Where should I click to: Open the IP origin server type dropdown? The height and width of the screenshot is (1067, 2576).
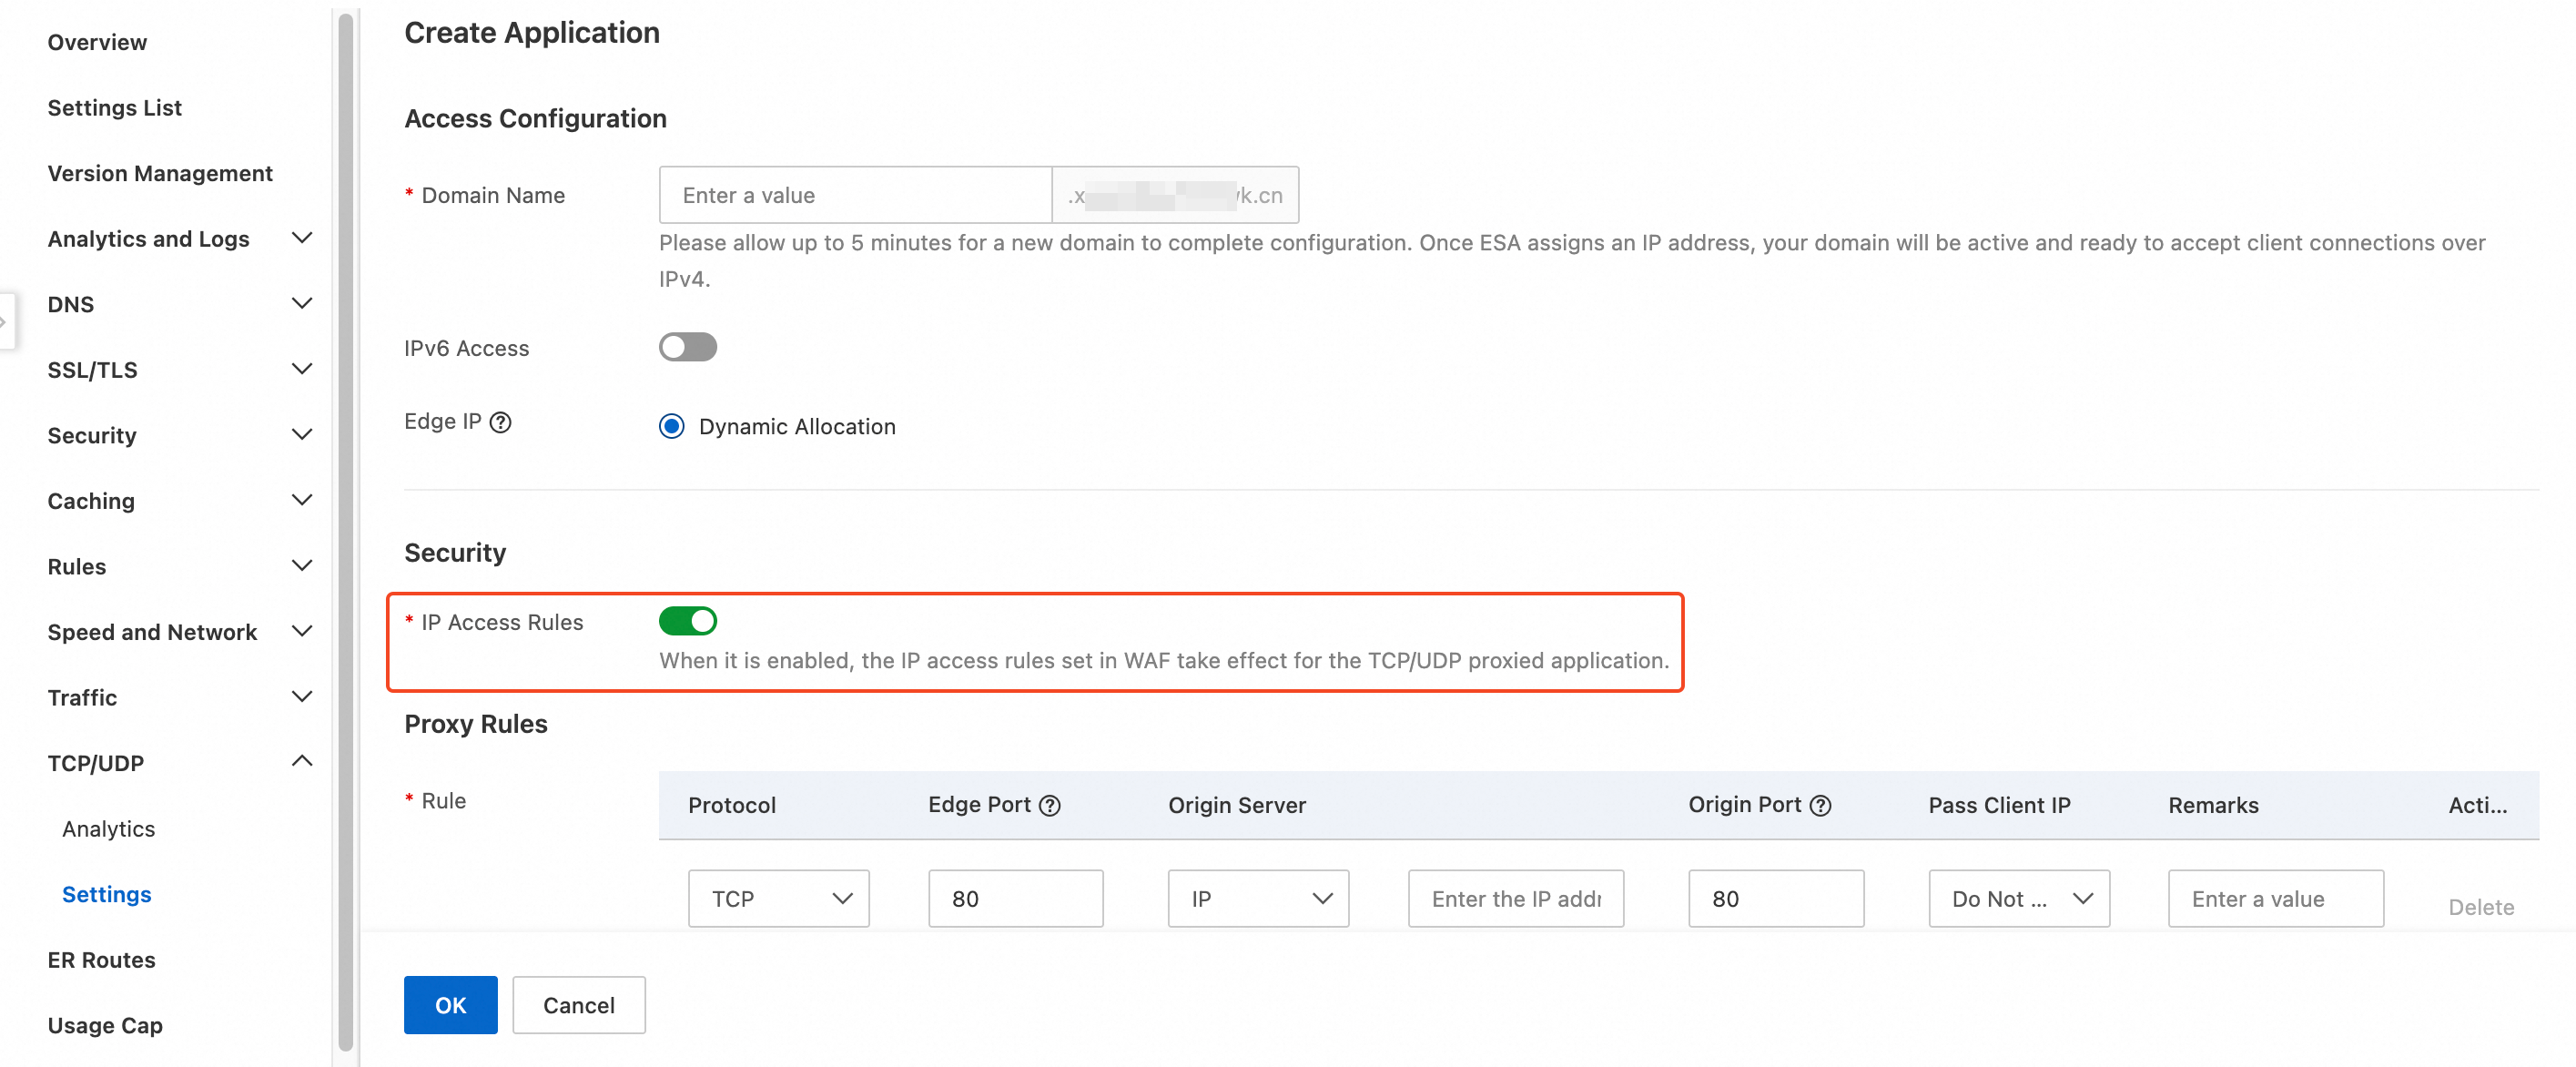pyautogui.click(x=1258, y=898)
